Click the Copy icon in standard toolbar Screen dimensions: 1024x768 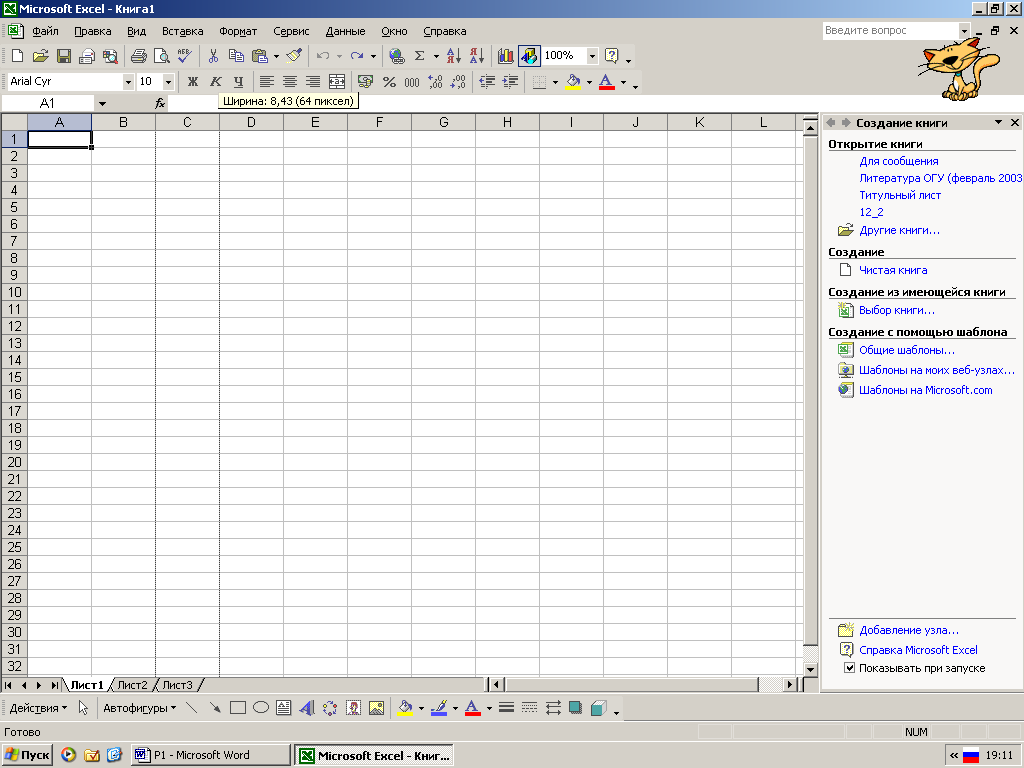point(236,56)
